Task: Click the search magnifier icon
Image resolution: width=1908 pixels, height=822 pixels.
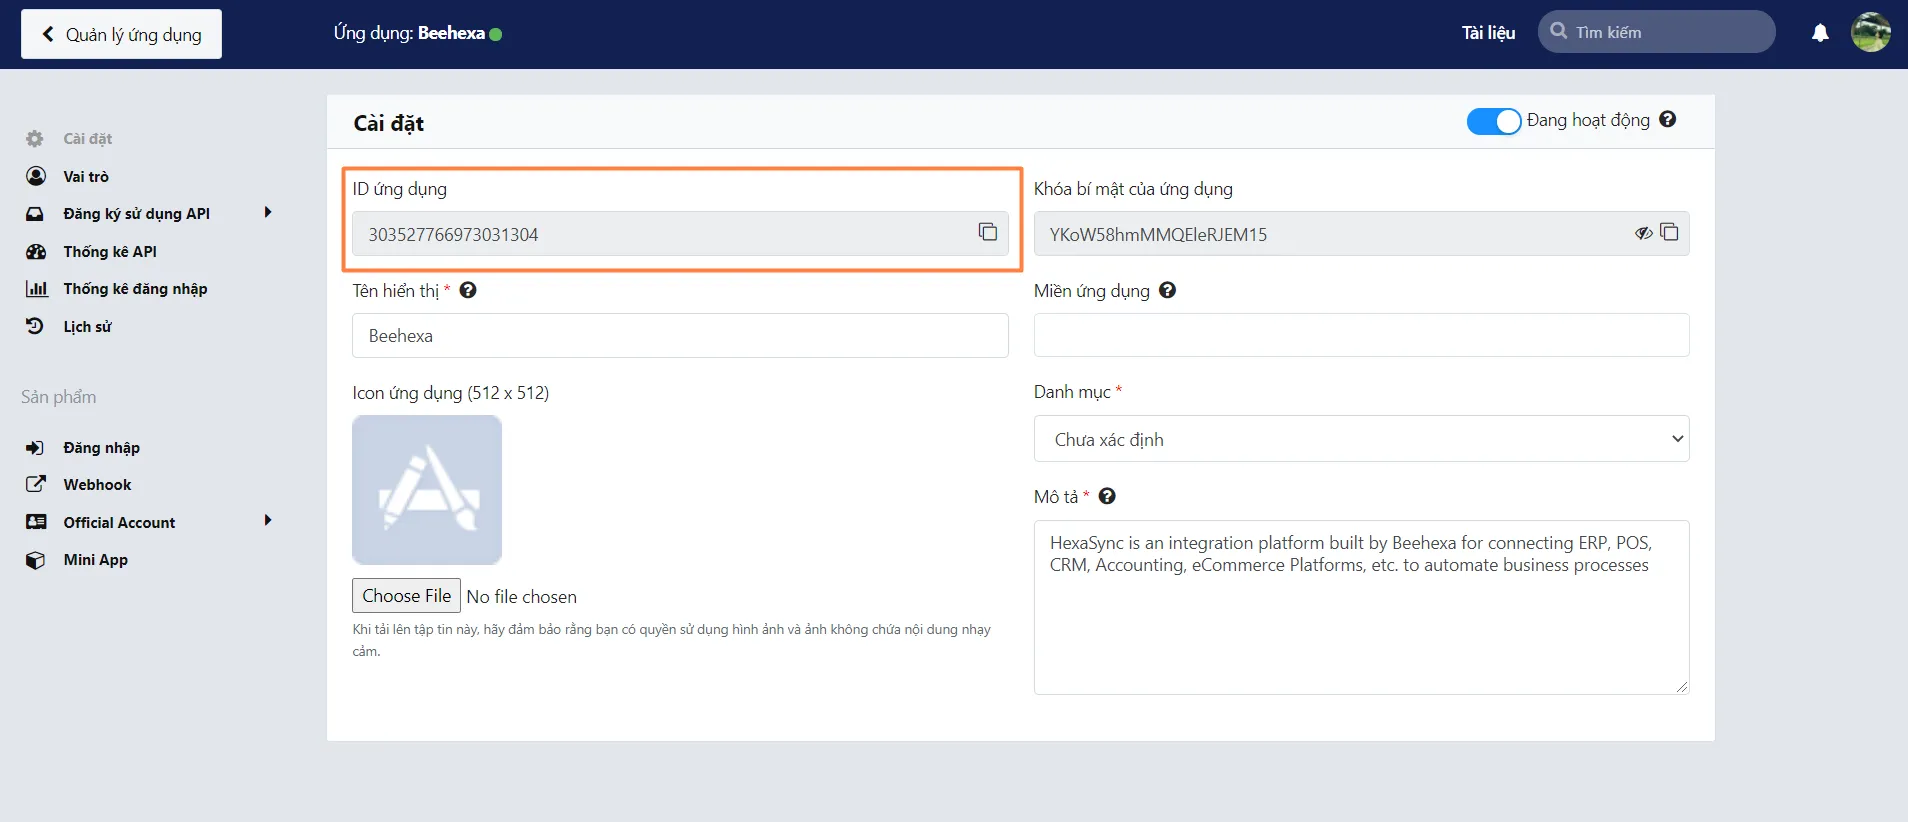Action: click(x=1558, y=31)
